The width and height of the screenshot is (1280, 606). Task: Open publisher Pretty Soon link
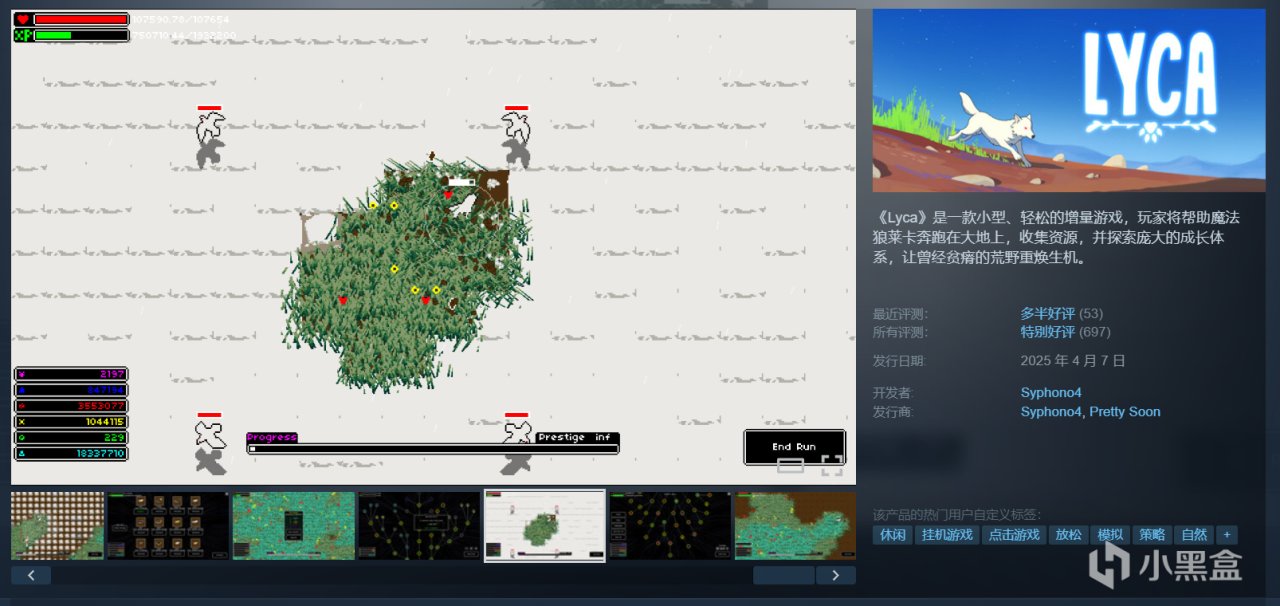point(1125,412)
